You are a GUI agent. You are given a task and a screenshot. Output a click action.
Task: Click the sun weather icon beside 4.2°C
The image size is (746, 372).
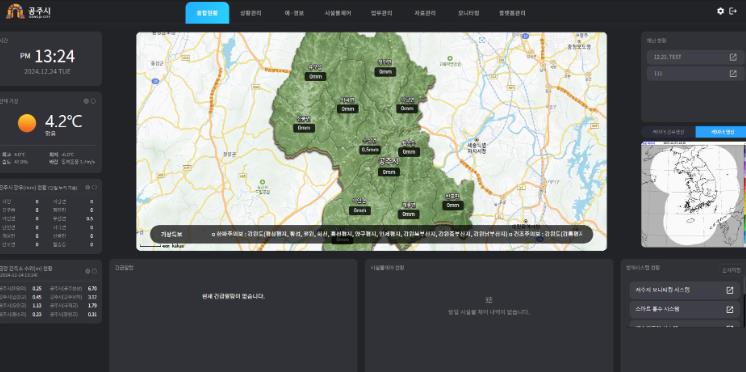27,123
